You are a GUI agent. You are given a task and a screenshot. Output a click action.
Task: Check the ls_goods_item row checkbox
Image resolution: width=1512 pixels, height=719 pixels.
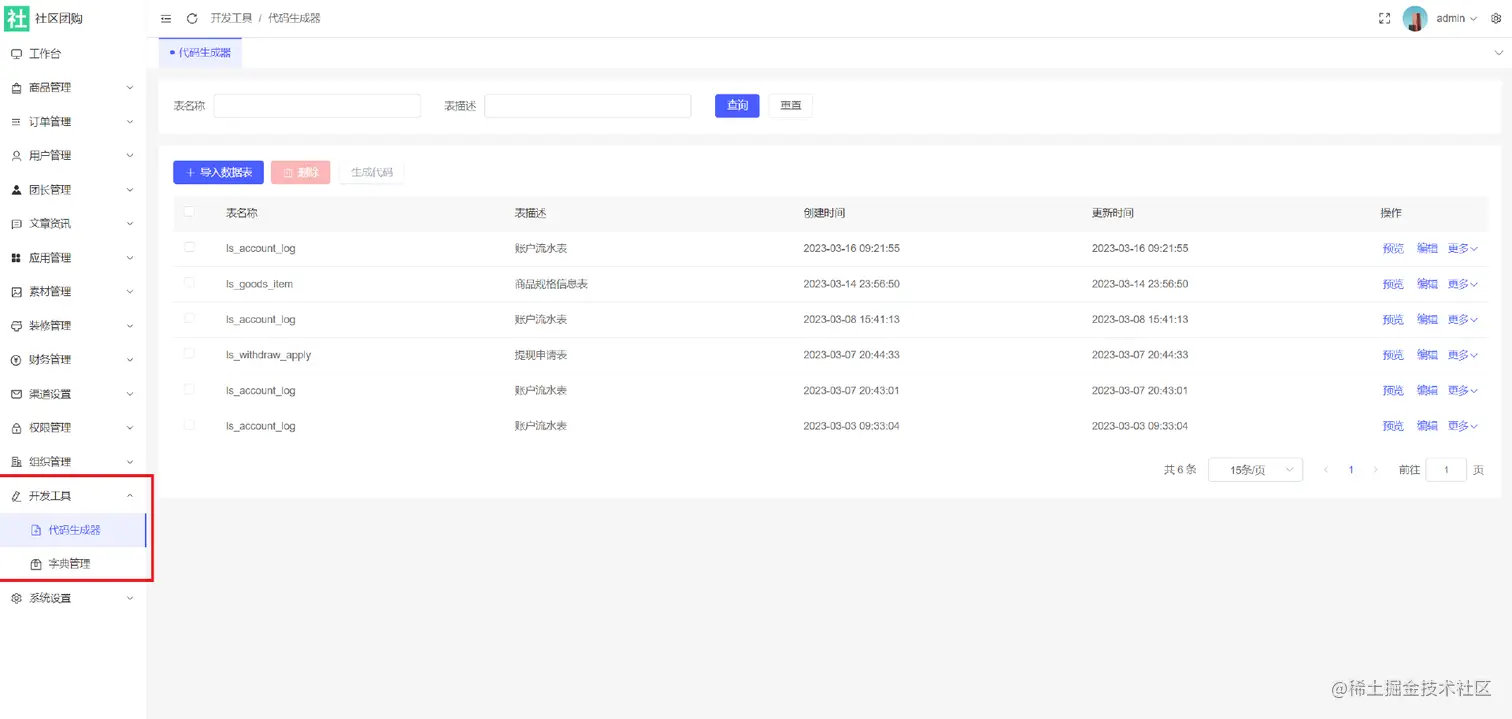pyautogui.click(x=189, y=283)
